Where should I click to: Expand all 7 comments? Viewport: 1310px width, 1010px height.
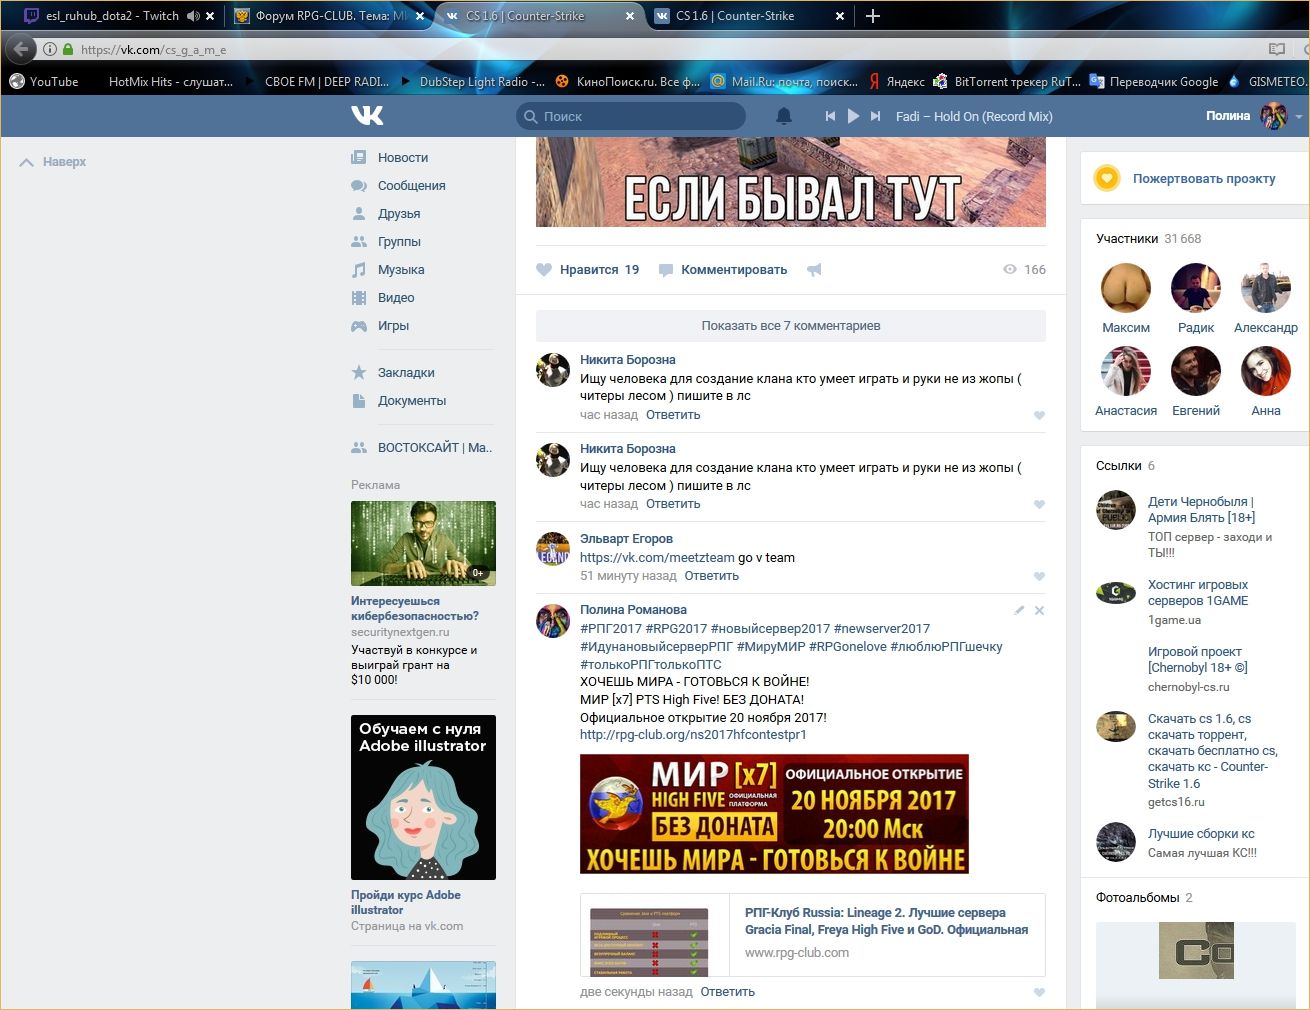tap(790, 326)
